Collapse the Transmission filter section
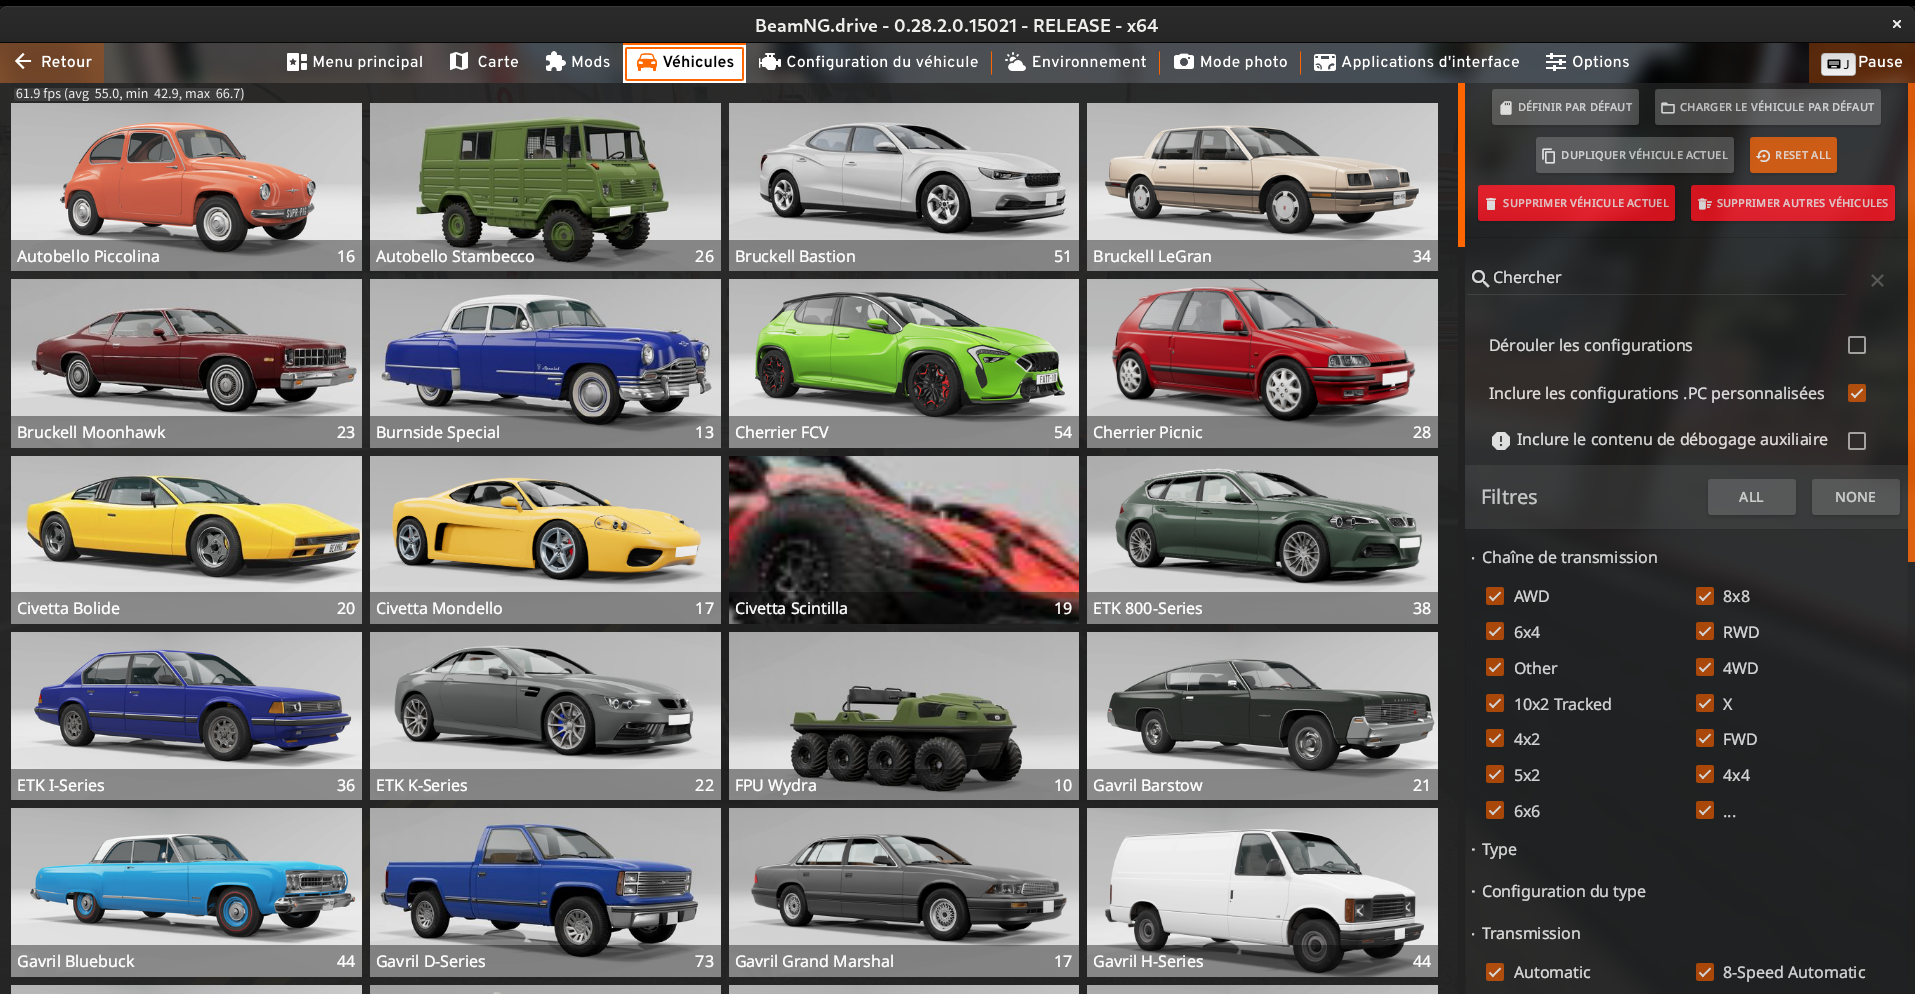Screen dimensions: 1915x994 pyautogui.click(x=1530, y=934)
